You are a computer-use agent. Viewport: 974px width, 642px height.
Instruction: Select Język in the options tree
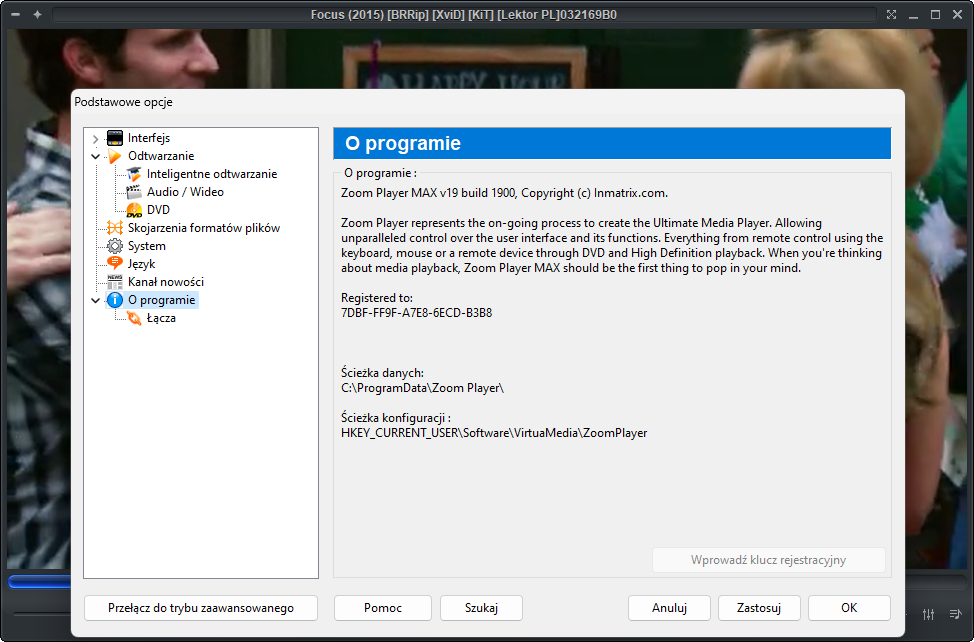142,264
